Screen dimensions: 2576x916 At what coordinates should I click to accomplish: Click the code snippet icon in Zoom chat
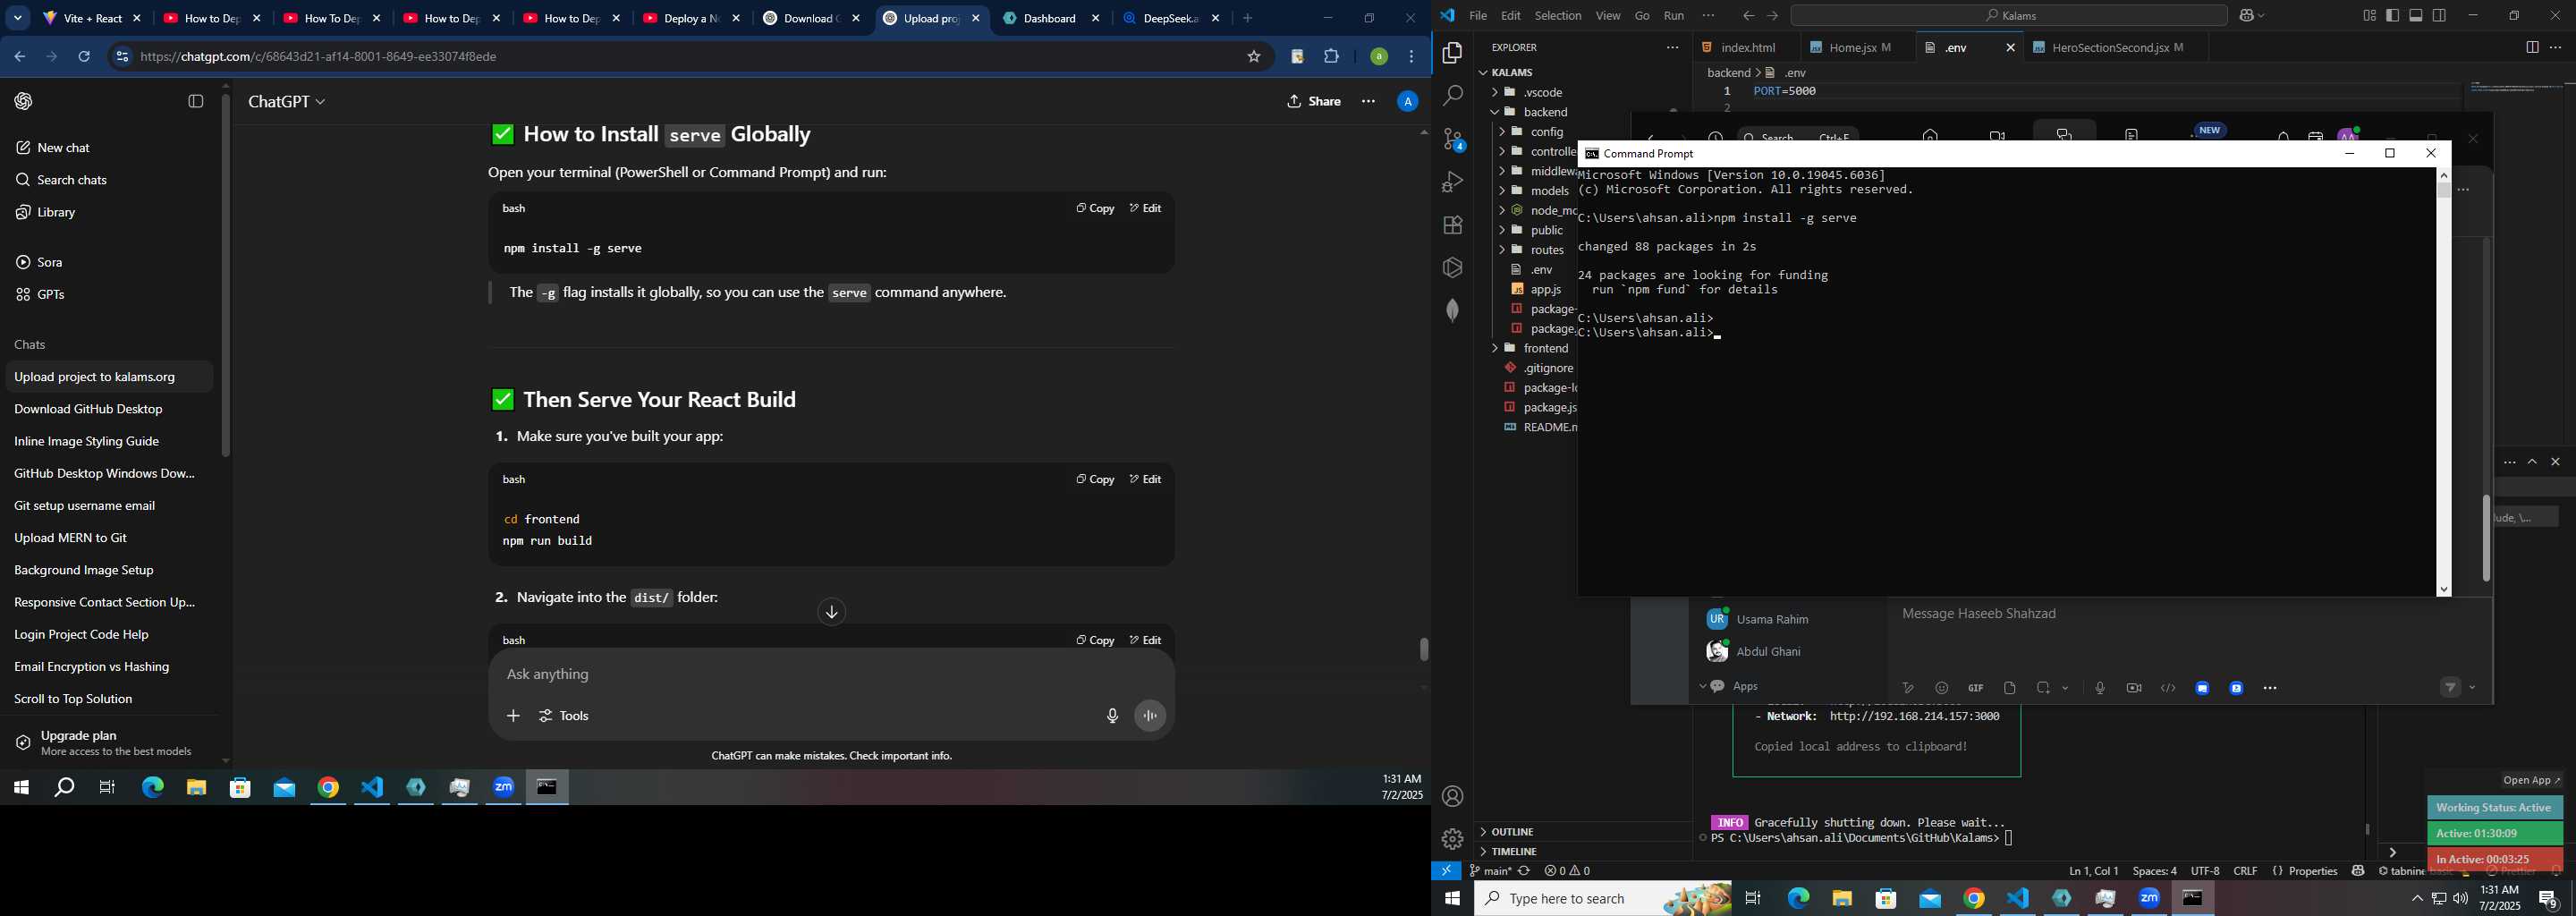pyautogui.click(x=2168, y=688)
